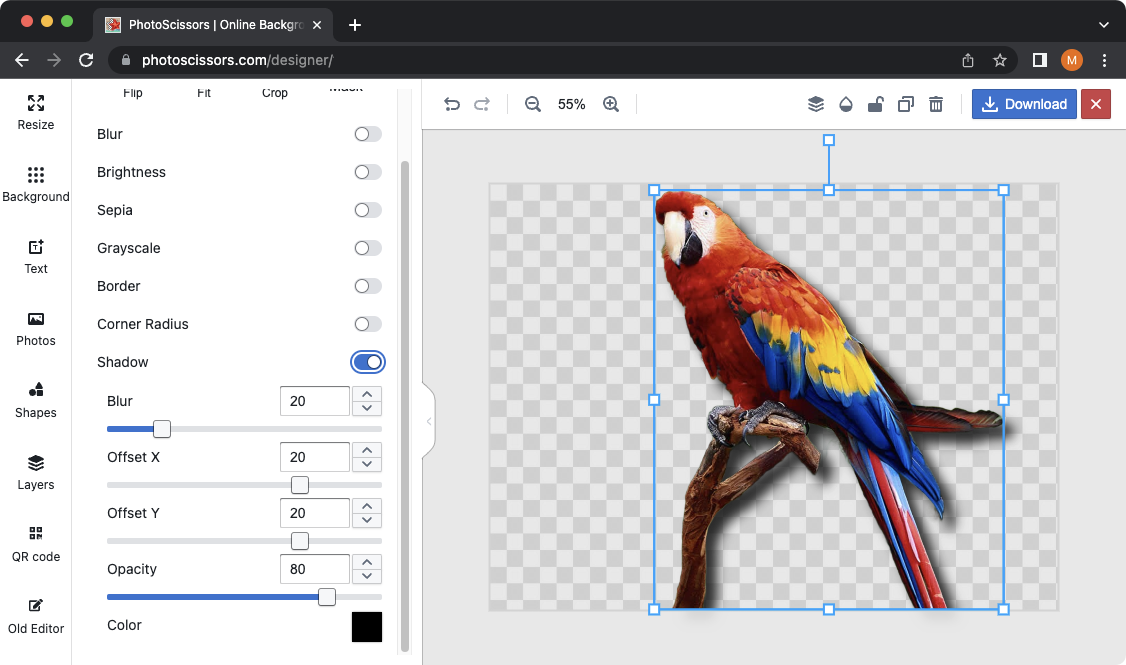Open the Old Editor link
Viewport: 1126px width, 665px height.
(x=36, y=616)
